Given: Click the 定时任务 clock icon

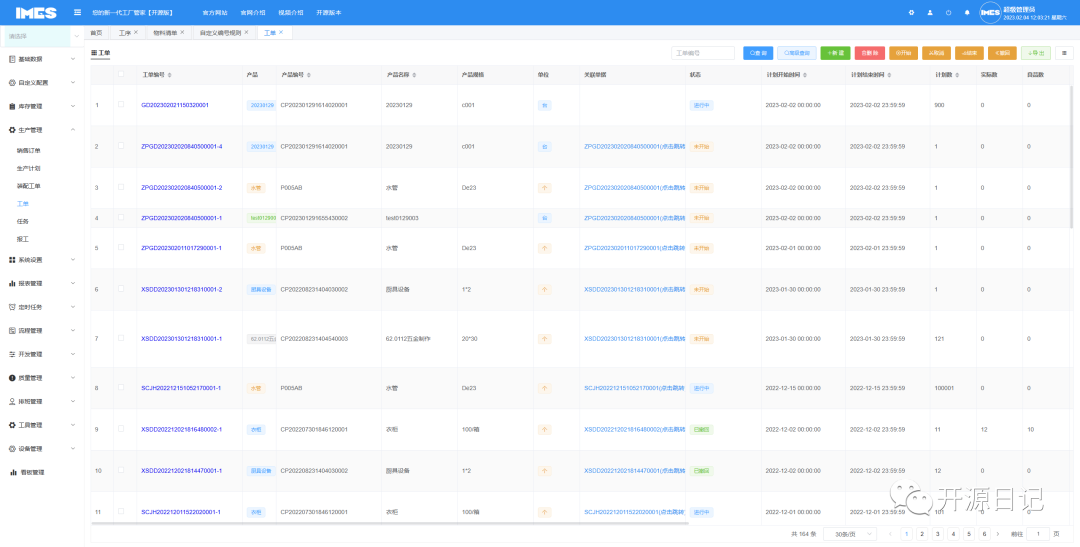Looking at the screenshot, I should [x=12, y=307].
